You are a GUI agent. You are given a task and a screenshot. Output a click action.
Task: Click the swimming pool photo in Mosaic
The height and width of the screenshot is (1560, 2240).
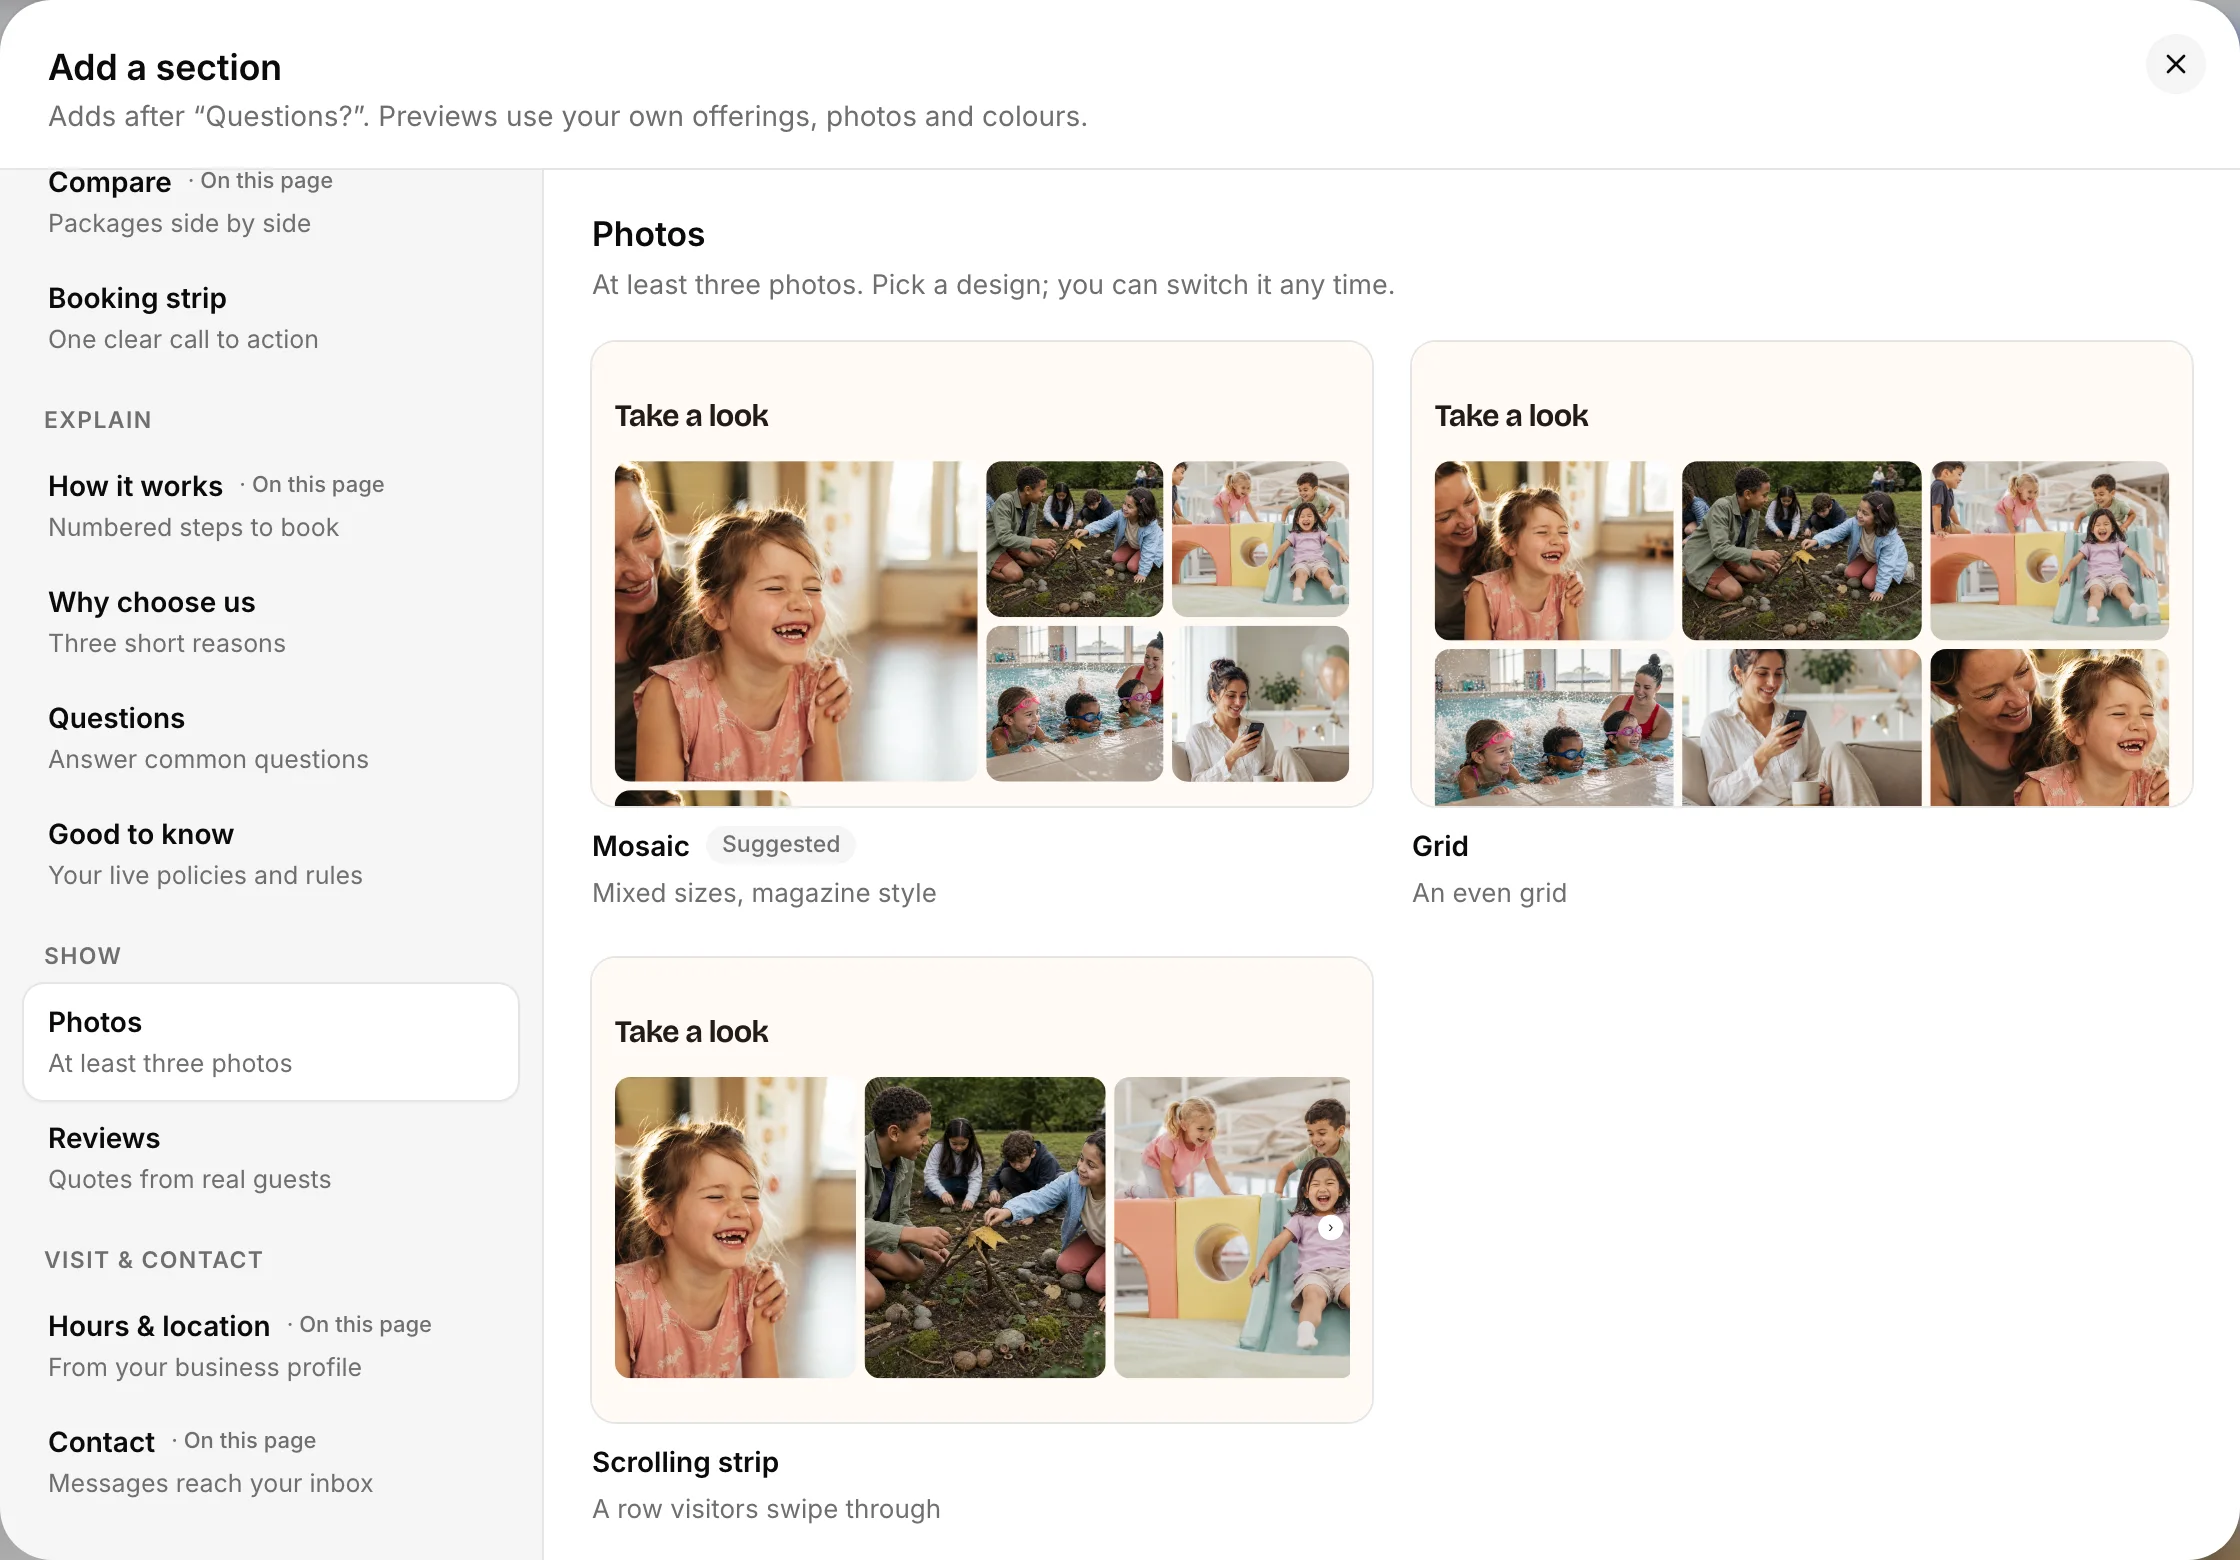point(1074,704)
